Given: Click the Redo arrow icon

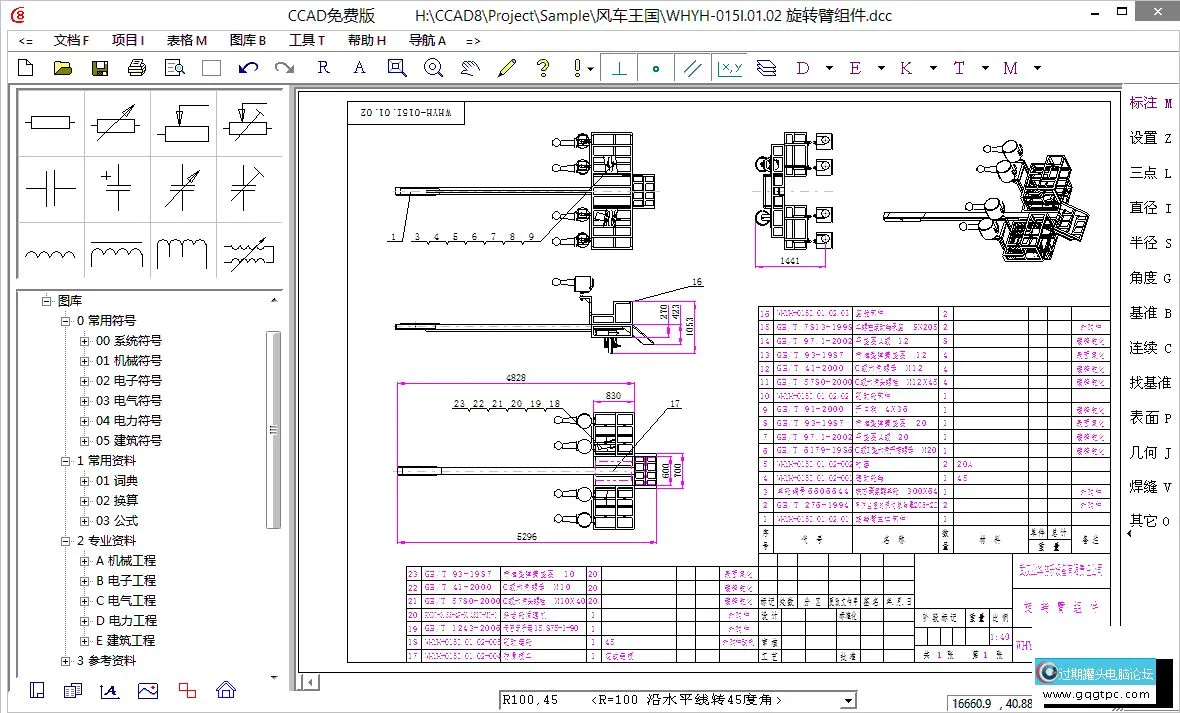Looking at the screenshot, I should 284,67.
